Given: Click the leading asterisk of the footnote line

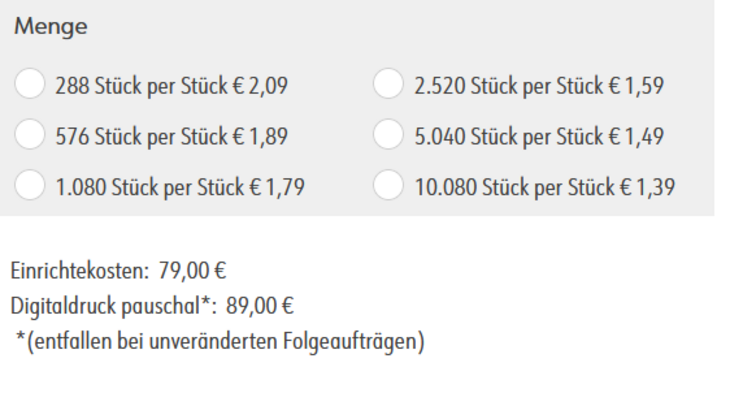Looking at the screenshot, I should tap(20, 338).
